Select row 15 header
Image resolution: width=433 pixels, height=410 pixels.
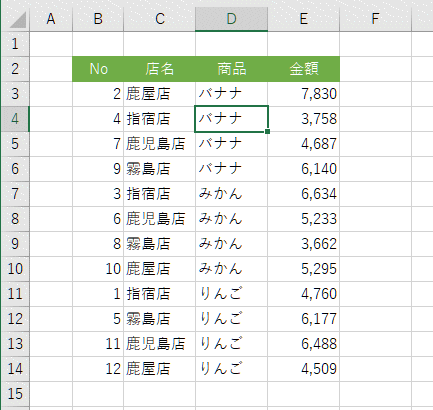(15, 394)
